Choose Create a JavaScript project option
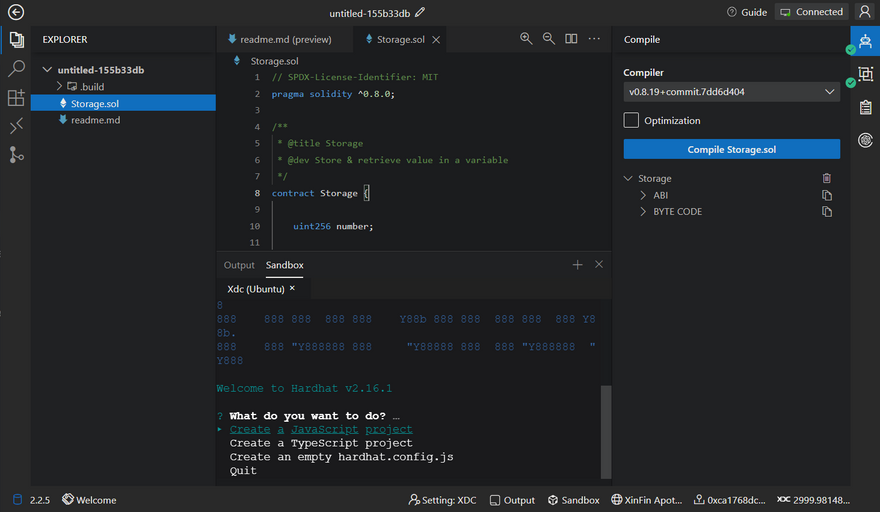The width and height of the screenshot is (880, 512). pos(321,429)
